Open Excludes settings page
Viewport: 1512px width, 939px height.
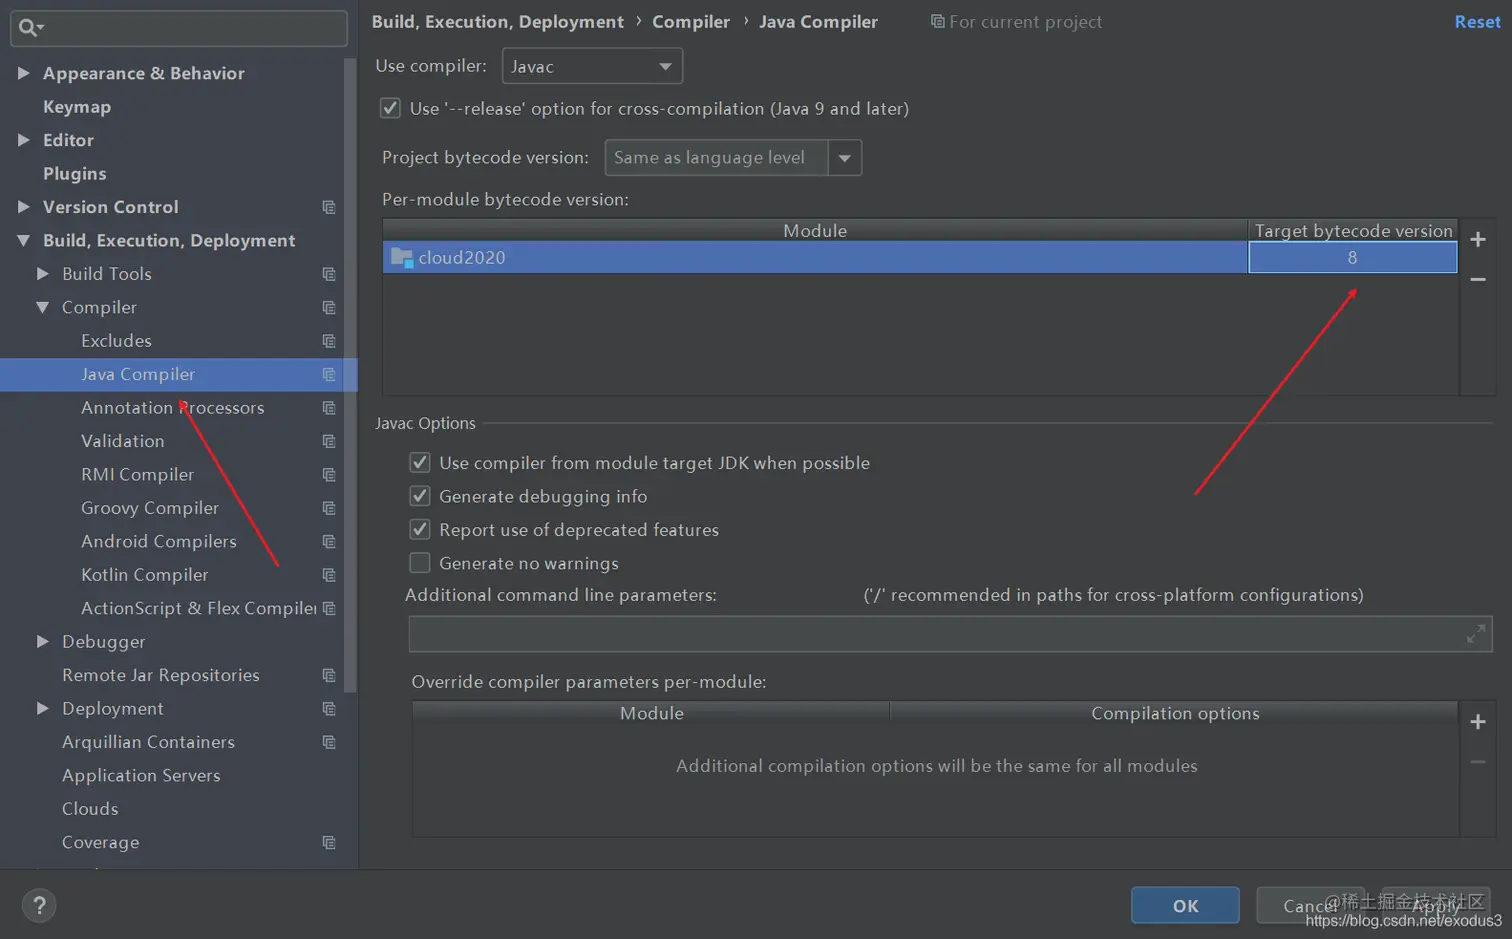click(116, 341)
